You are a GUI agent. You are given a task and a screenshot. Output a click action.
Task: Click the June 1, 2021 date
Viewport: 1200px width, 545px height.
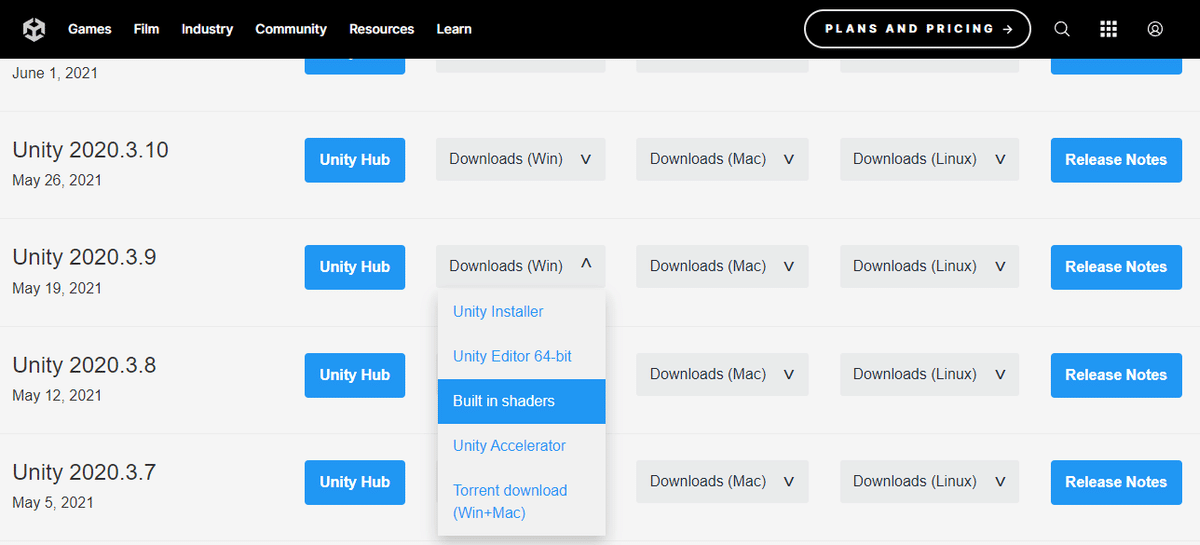[55, 73]
